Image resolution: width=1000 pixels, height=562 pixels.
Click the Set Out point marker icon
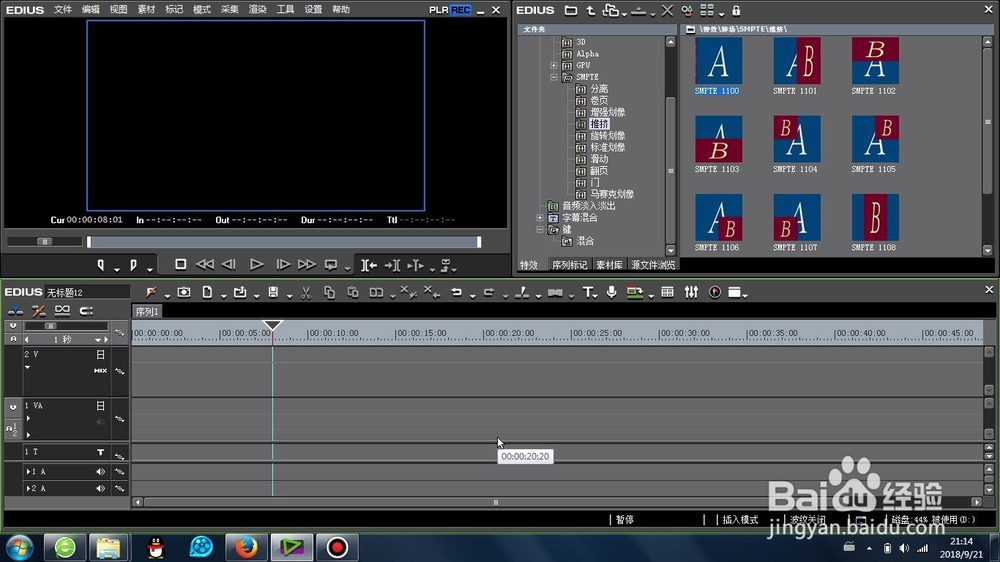point(133,265)
